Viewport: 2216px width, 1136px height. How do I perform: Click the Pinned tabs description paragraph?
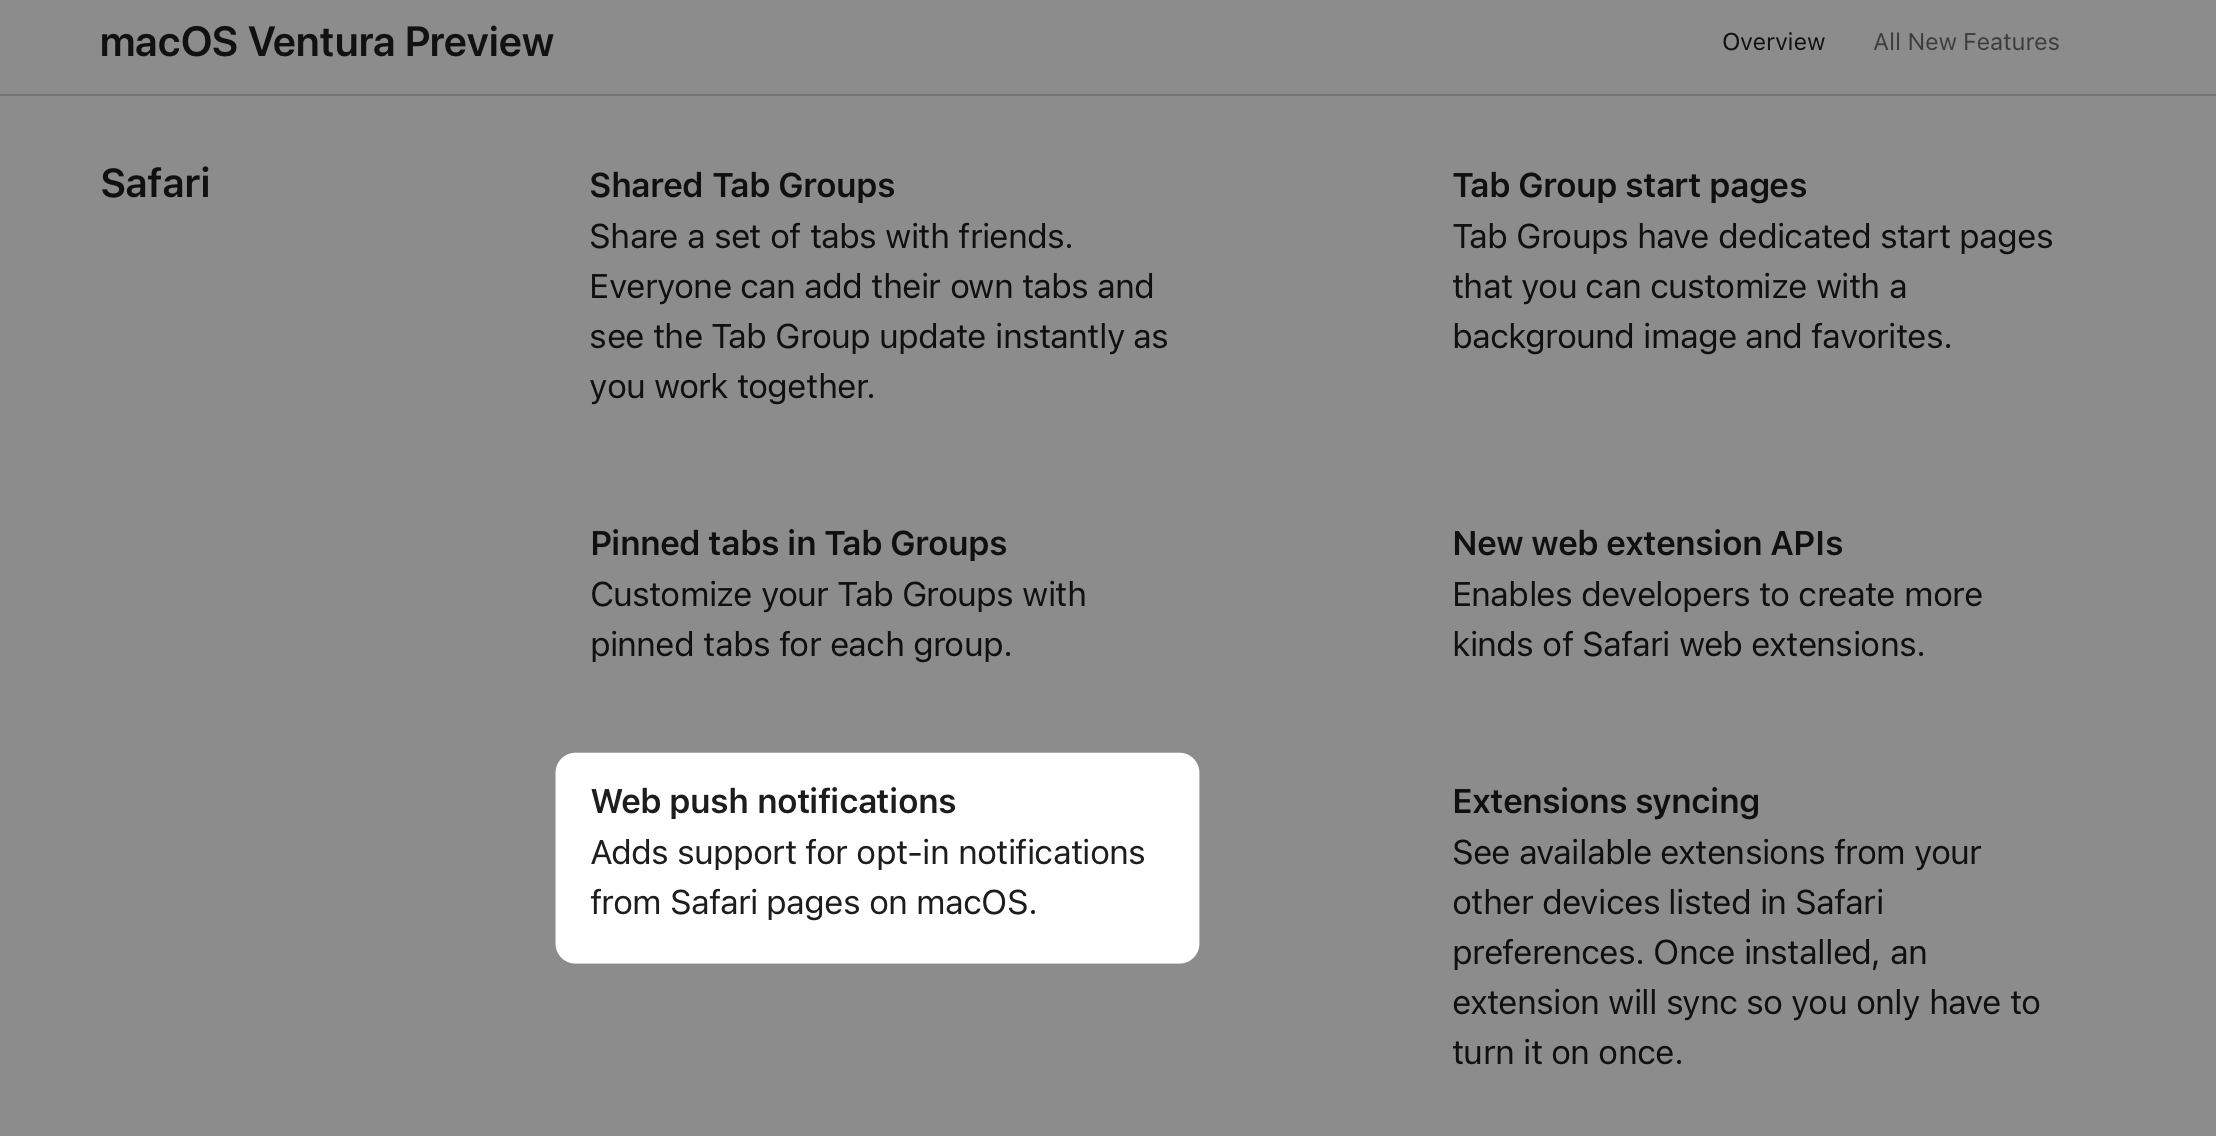coord(838,619)
